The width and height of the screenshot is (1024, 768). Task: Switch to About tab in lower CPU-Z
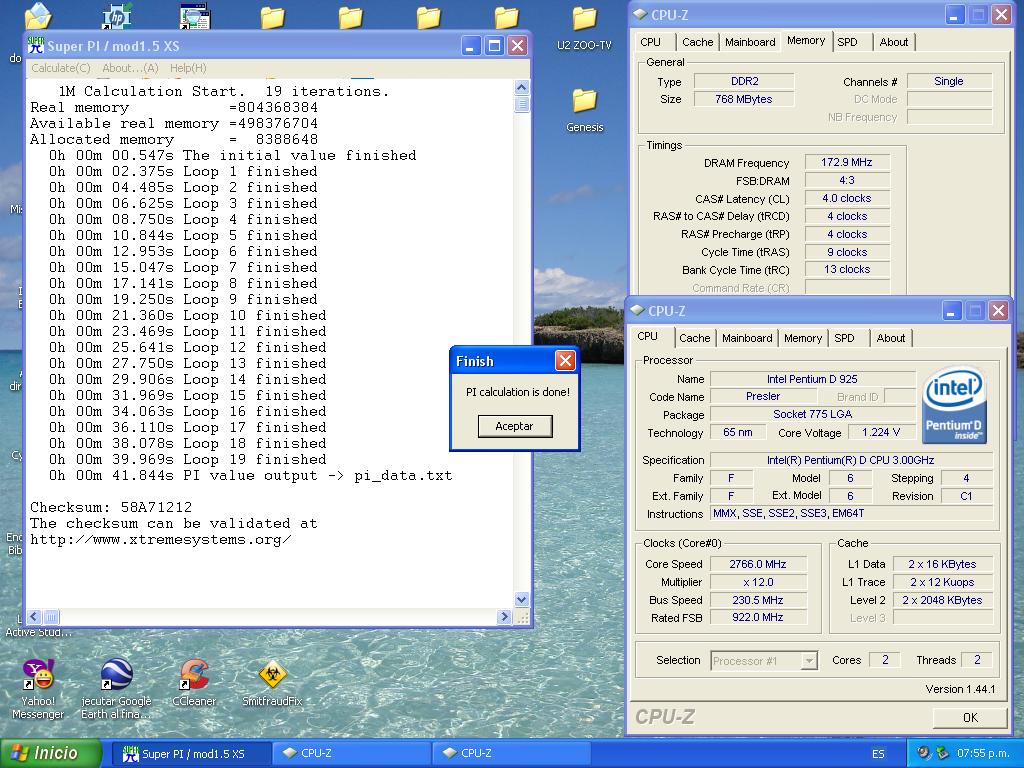pos(891,338)
